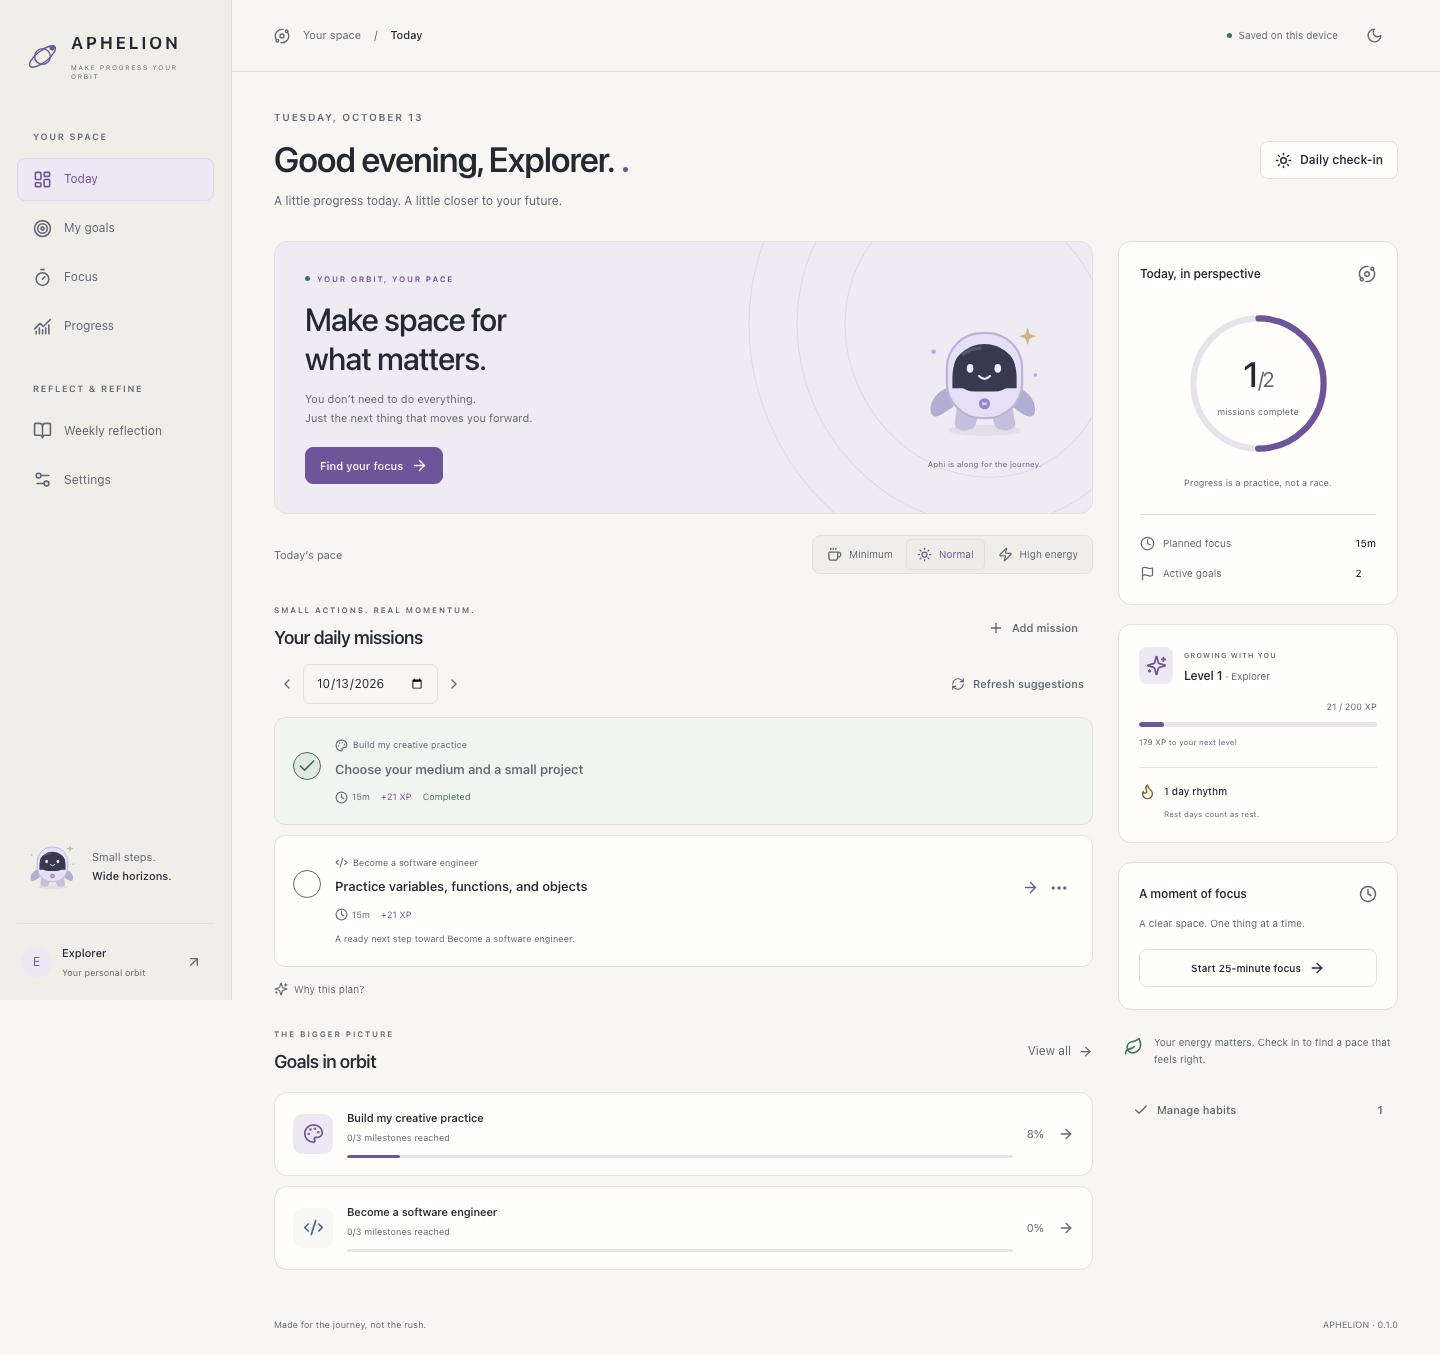The height and width of the screenshot is (1355, 1440).
Task: Click Refresh suggestions
Action: coord(1017,684)
